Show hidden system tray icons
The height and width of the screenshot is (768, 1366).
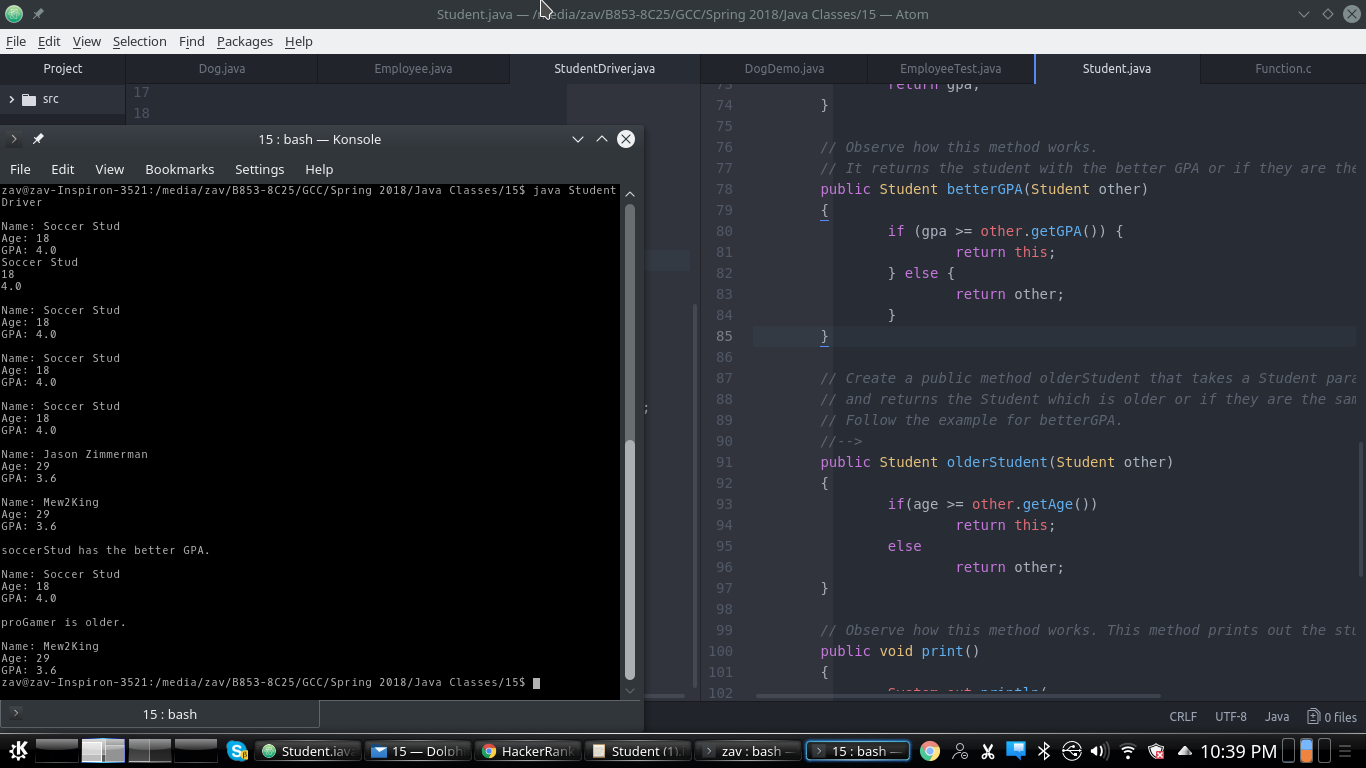[x=1185, y=751]
